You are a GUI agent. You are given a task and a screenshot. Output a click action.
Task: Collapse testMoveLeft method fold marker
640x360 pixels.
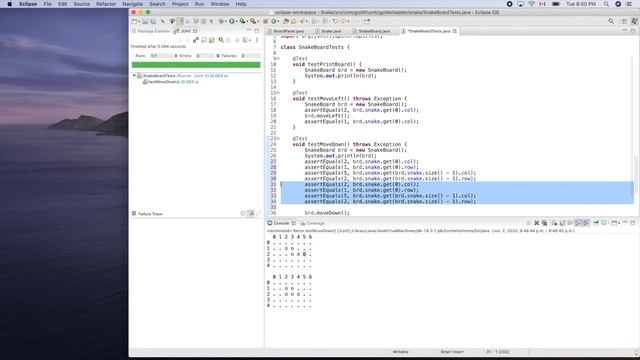point(278,93)
